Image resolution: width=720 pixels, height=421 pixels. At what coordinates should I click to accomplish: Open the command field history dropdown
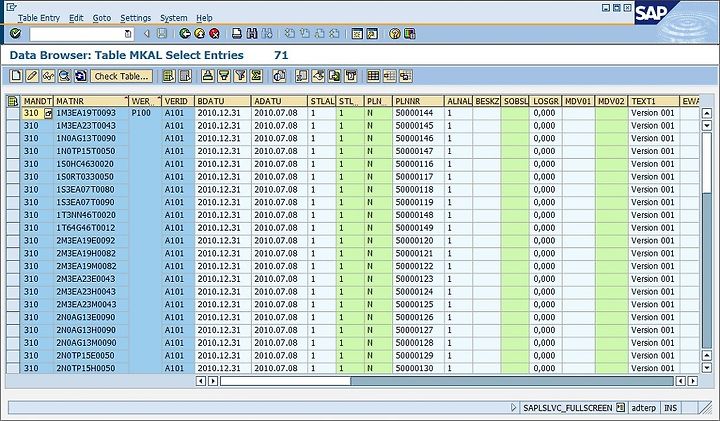[128, 34]
